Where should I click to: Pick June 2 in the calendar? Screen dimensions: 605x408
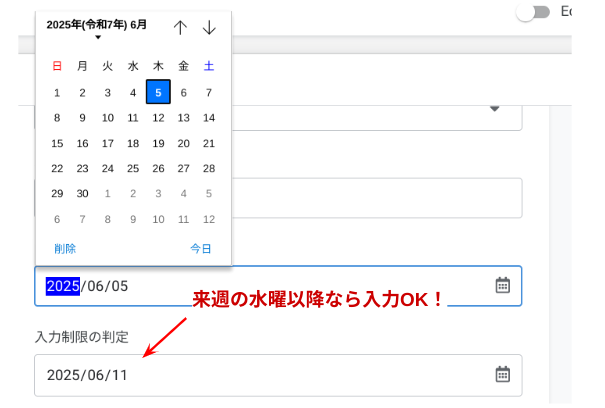(82, 93)
